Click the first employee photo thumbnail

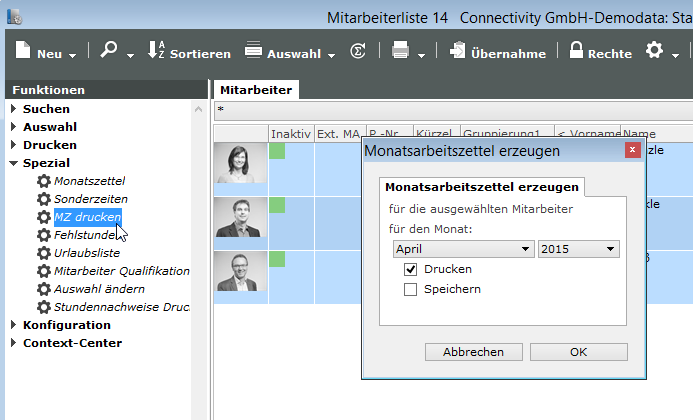click(x=241, y=163)
